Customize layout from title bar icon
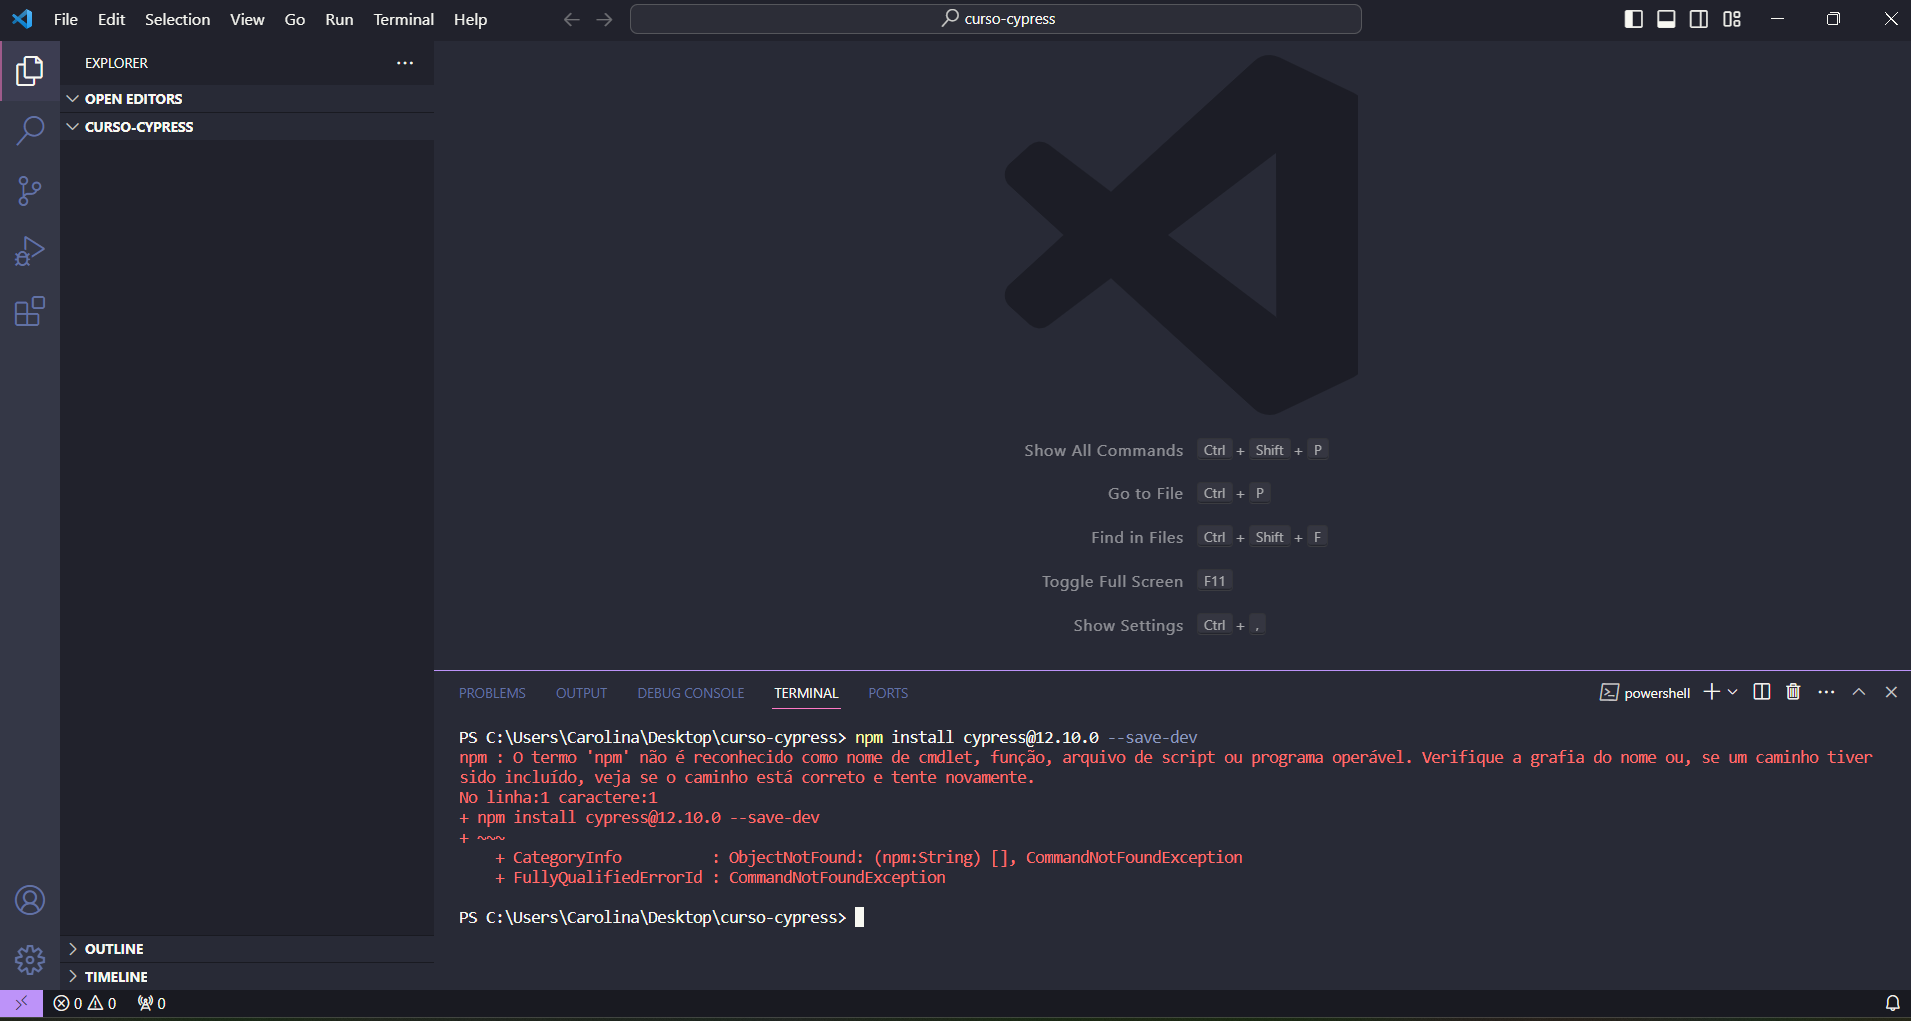 [1732, 19]
